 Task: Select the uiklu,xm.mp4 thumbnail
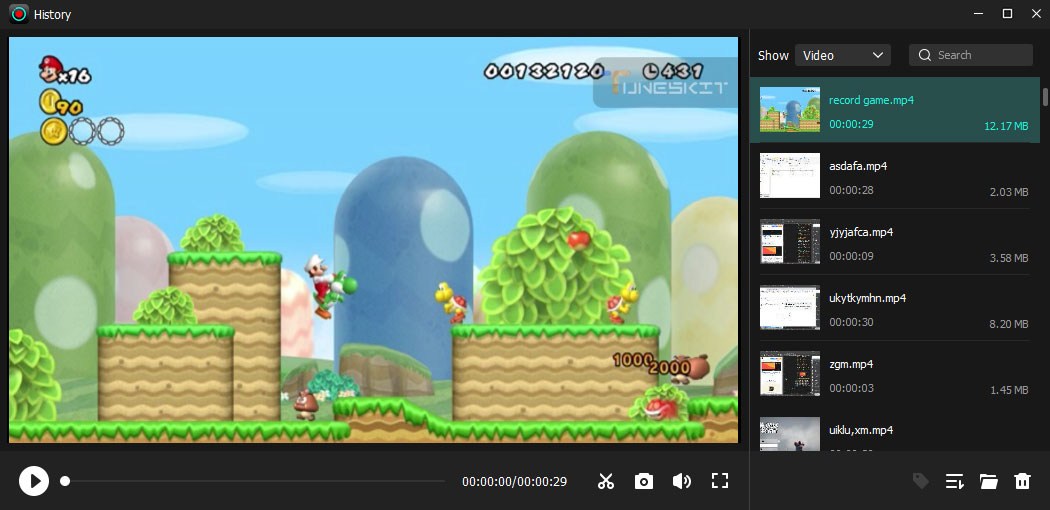(790, 434)
